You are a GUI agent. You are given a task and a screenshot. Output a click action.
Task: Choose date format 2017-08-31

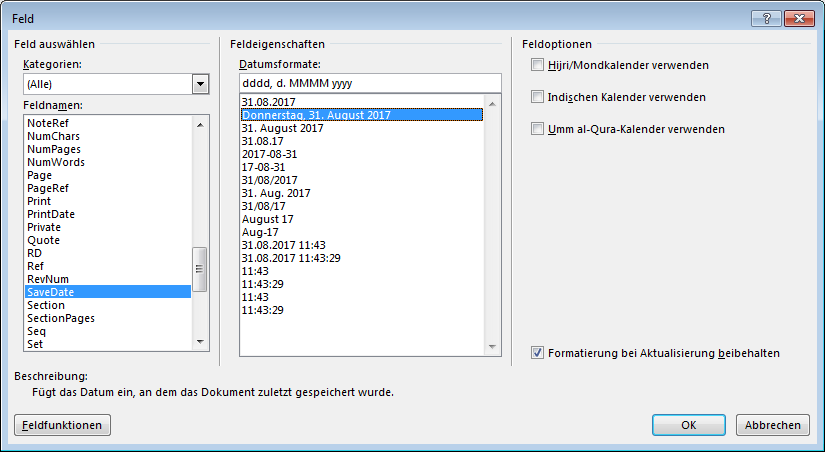pos(269,154)
